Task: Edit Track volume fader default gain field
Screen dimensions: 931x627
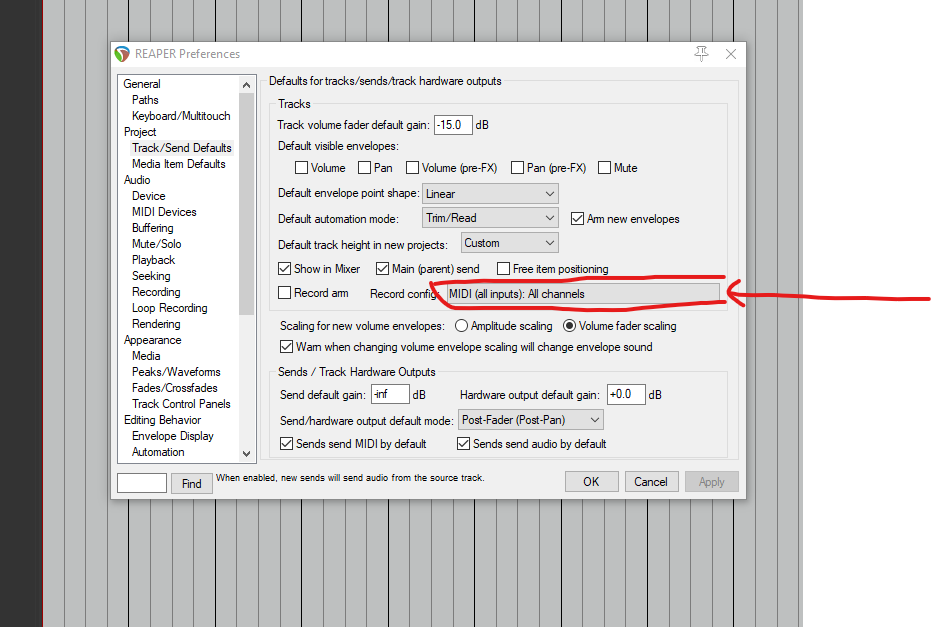Action: (453, 125)
